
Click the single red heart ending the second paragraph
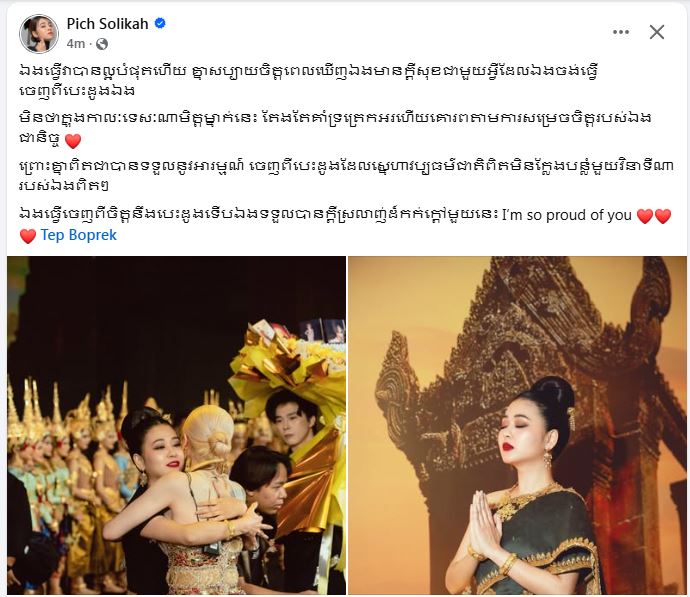tap(73, 141)
